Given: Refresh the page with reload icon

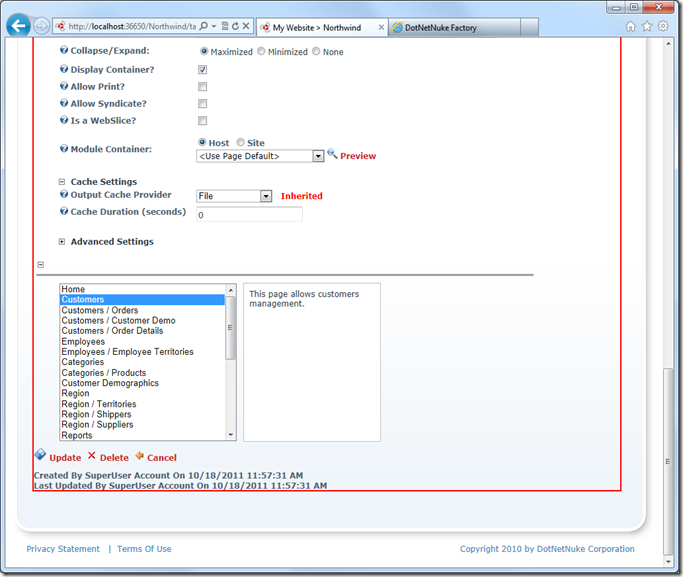Looking at the screenshot, I should (x=235, y=26).
